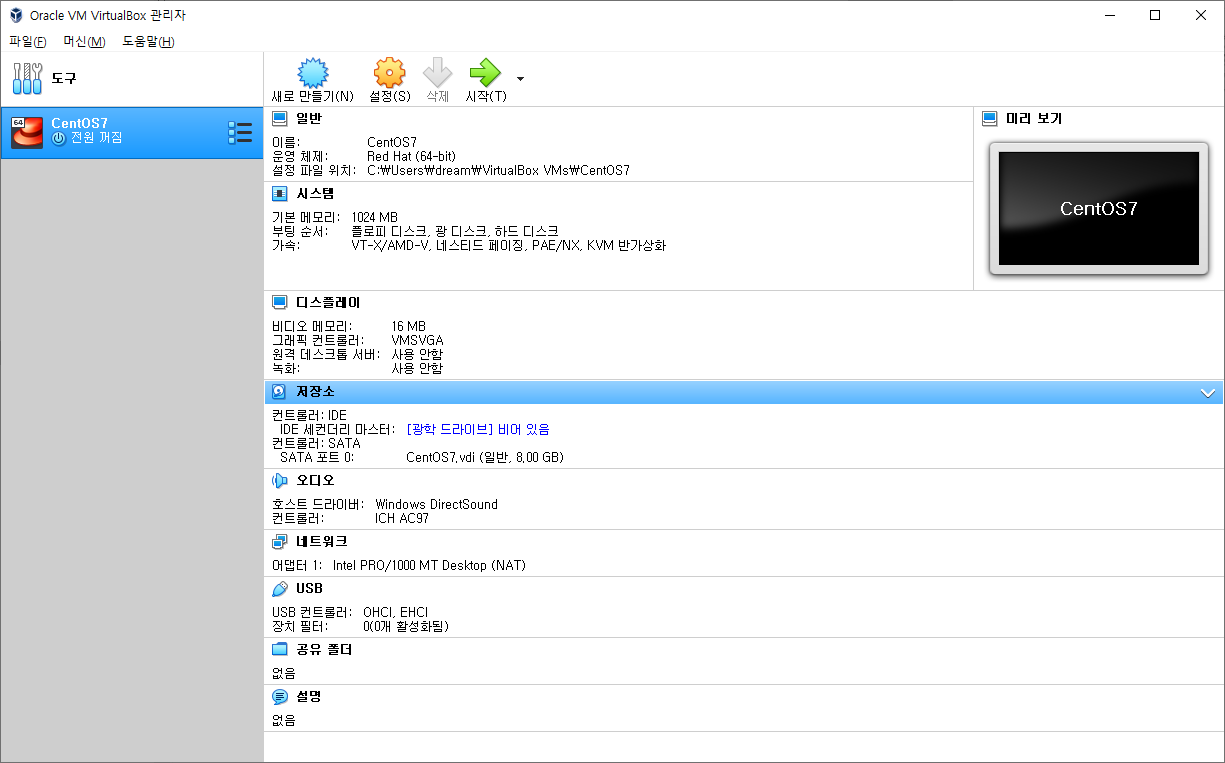Click the settings file location path text
Image resolution: width=1225 pixels, height=763 pixels.
point(499,170)
